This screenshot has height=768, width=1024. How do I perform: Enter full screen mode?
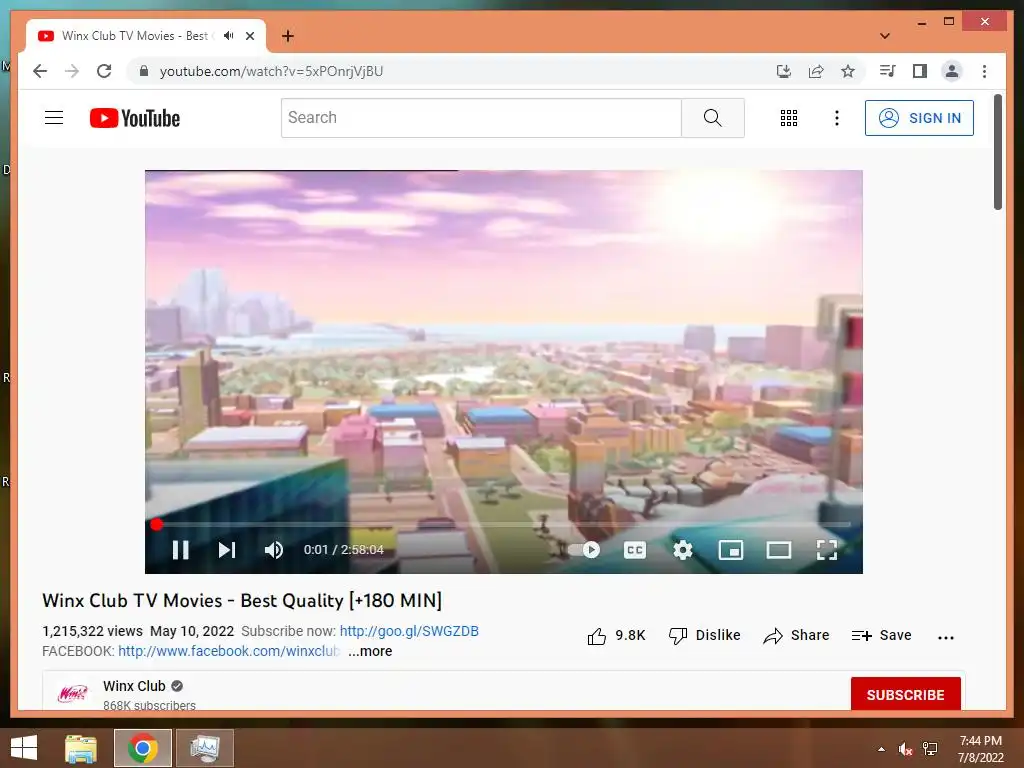(827, 550)
